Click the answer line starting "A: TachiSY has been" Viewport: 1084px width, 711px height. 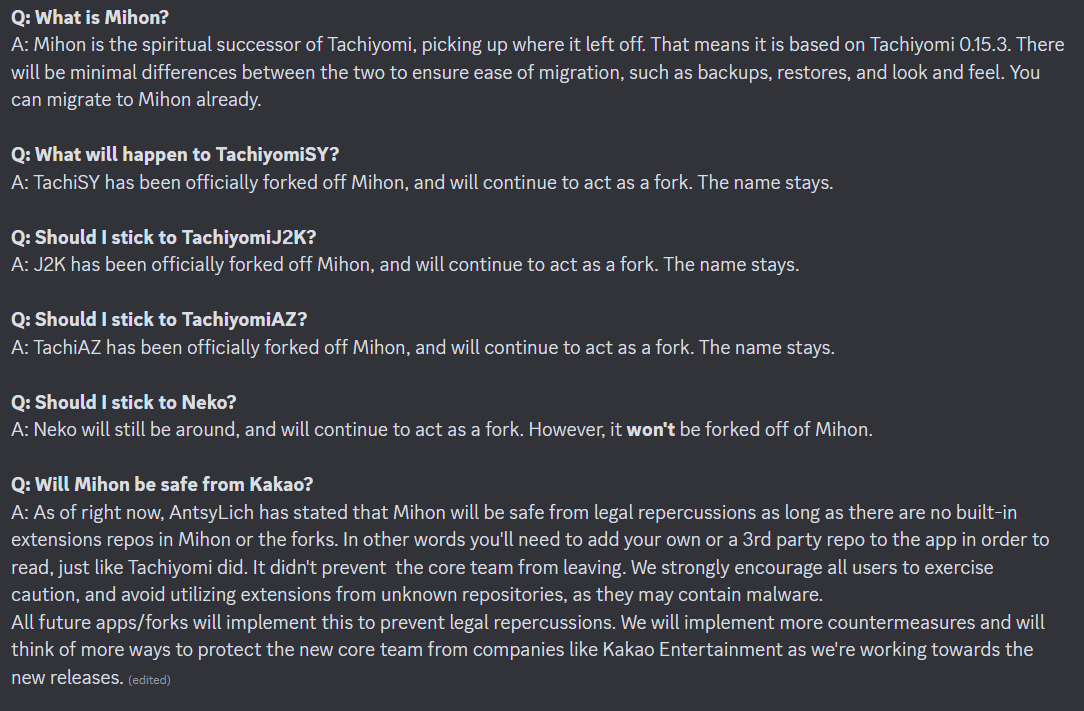[422, 183]
